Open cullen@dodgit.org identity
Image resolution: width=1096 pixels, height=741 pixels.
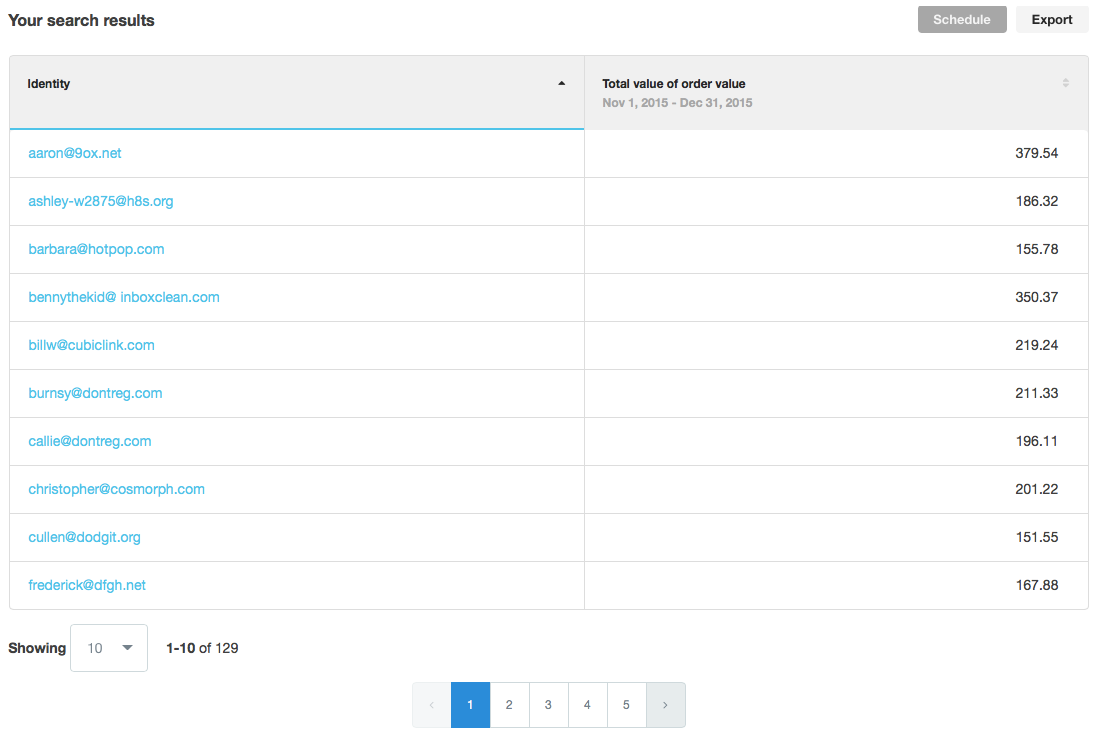pos(85,537)
